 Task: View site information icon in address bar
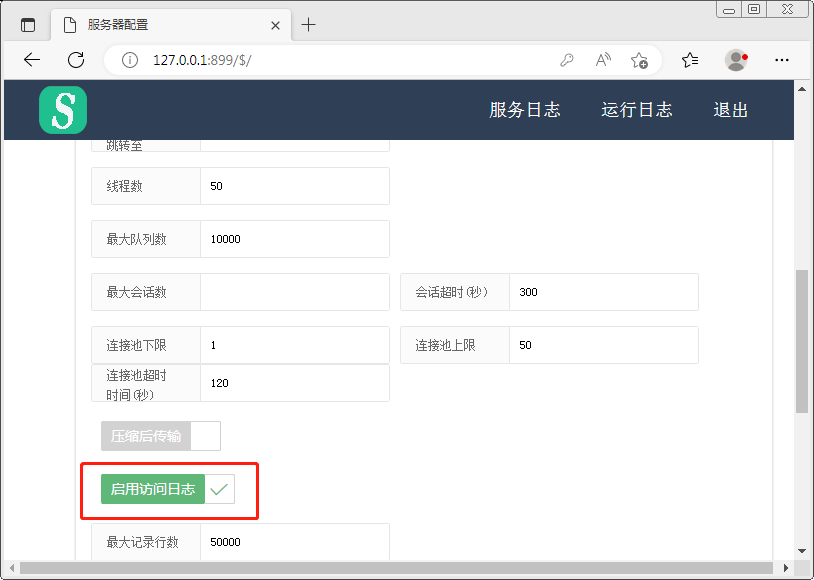click(x=129, y=60)
